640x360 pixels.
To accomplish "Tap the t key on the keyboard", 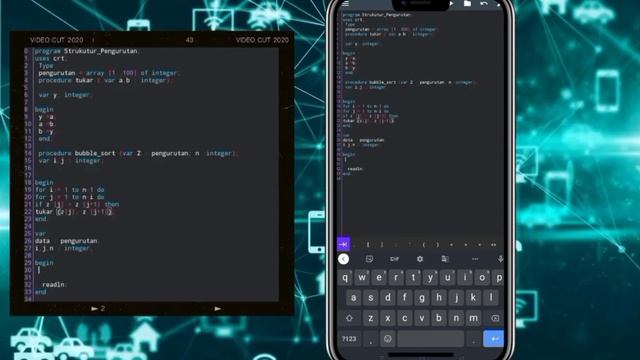I will pyautogui.click(x=413, y=278).
